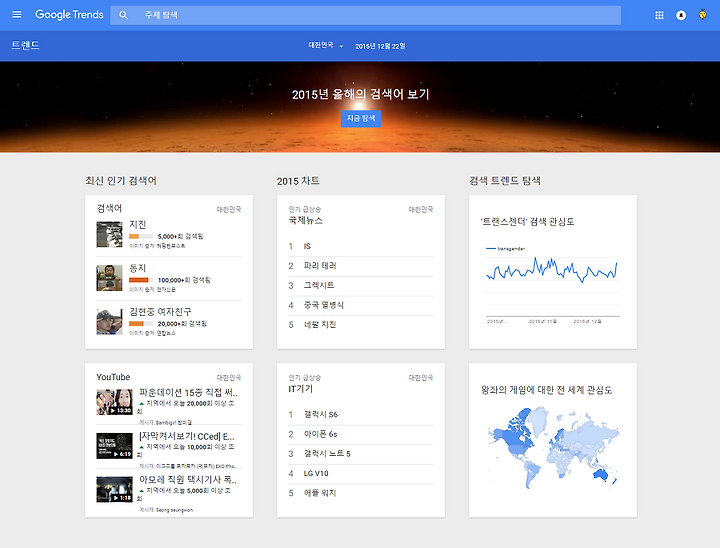Image resolution: width=720 pixels, height=548 pixels.
Task: Open the 트렌드 section title
Action: pyautogui.click(x=25, y=45)
